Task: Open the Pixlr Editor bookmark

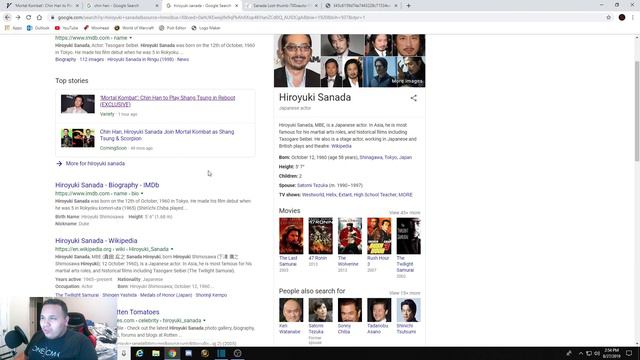Action: (x=172, y=28)
